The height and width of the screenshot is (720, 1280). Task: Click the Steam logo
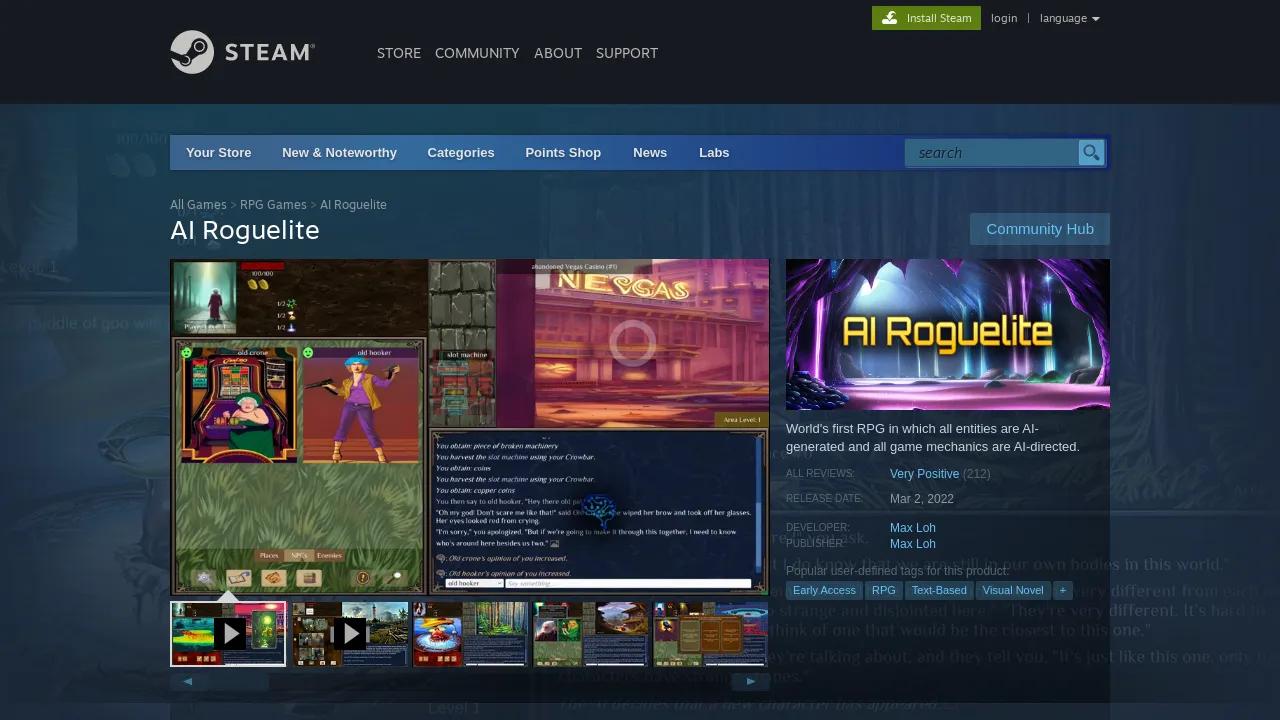click(243, 52)
